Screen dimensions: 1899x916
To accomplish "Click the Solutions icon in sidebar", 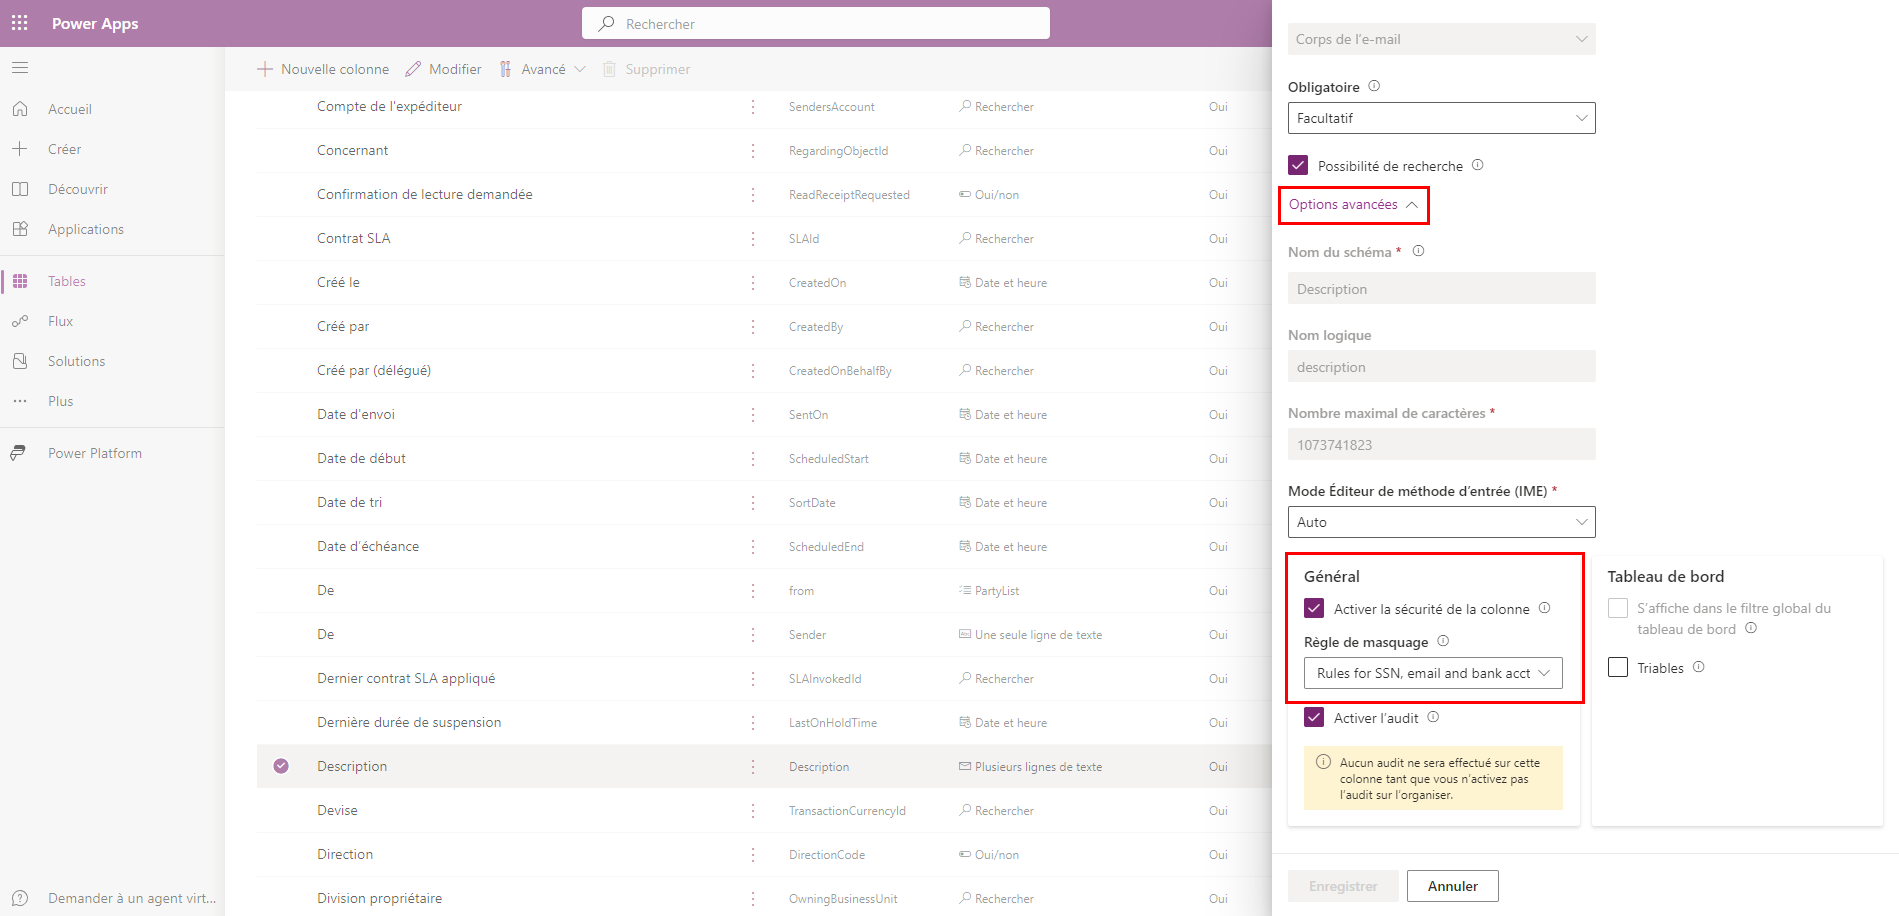I will point(20,361).
